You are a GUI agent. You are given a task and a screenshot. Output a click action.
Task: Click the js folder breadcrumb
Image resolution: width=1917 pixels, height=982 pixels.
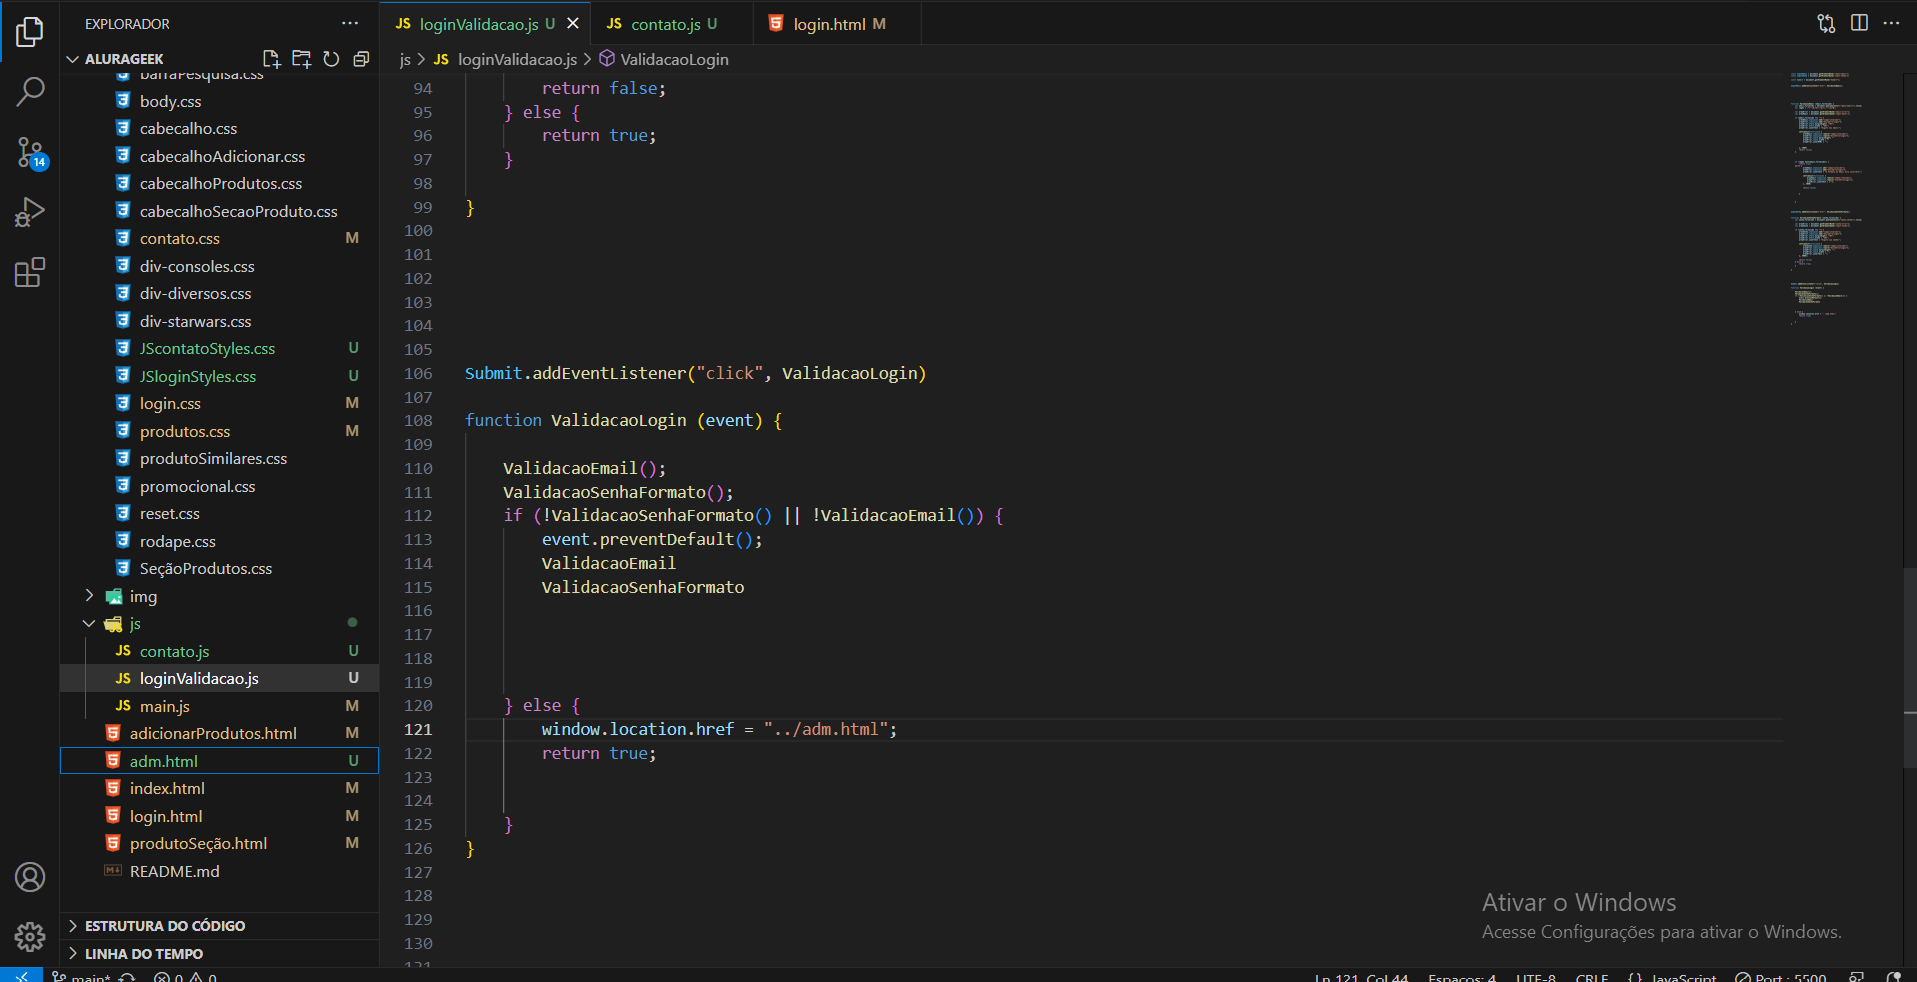coord(405,59)
